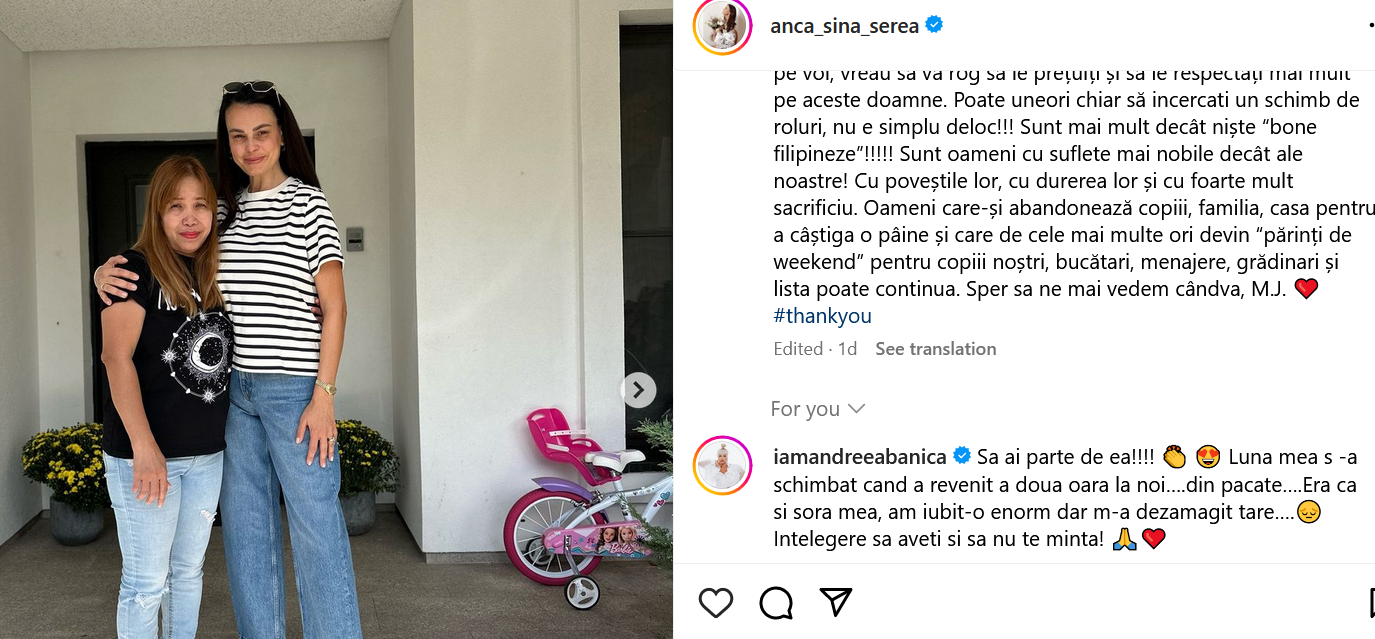The height and width of the screenshot is (639, 1375).
Task: Like the post with the heart icon
Action: (716, 602)
